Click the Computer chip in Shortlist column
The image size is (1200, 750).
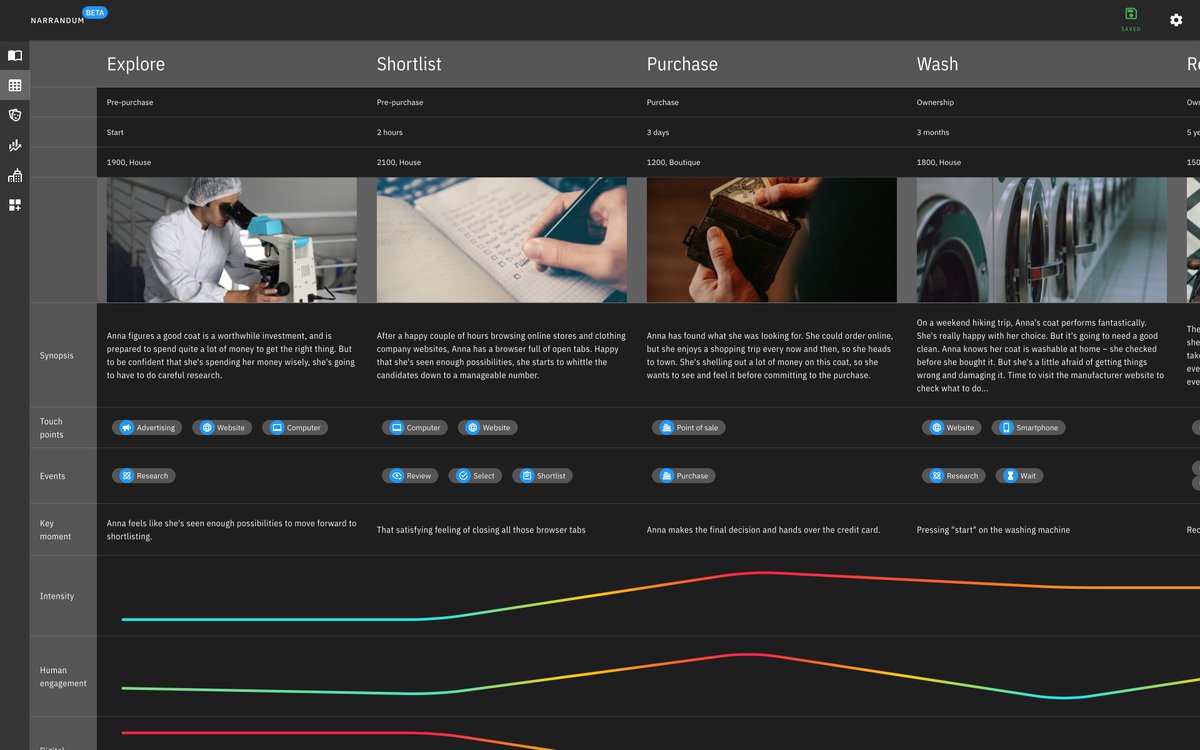(x=414, y=427)
